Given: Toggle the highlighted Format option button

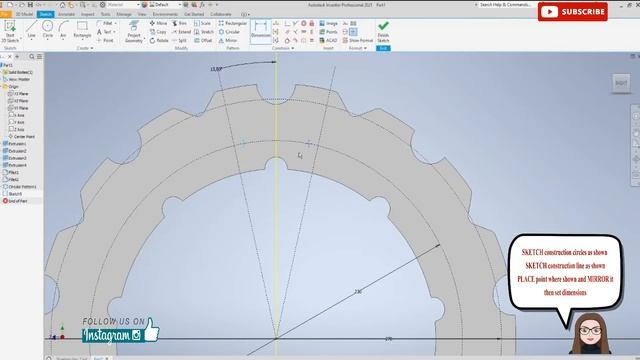Looking at the screenshot, I should (x=353, y=32).
